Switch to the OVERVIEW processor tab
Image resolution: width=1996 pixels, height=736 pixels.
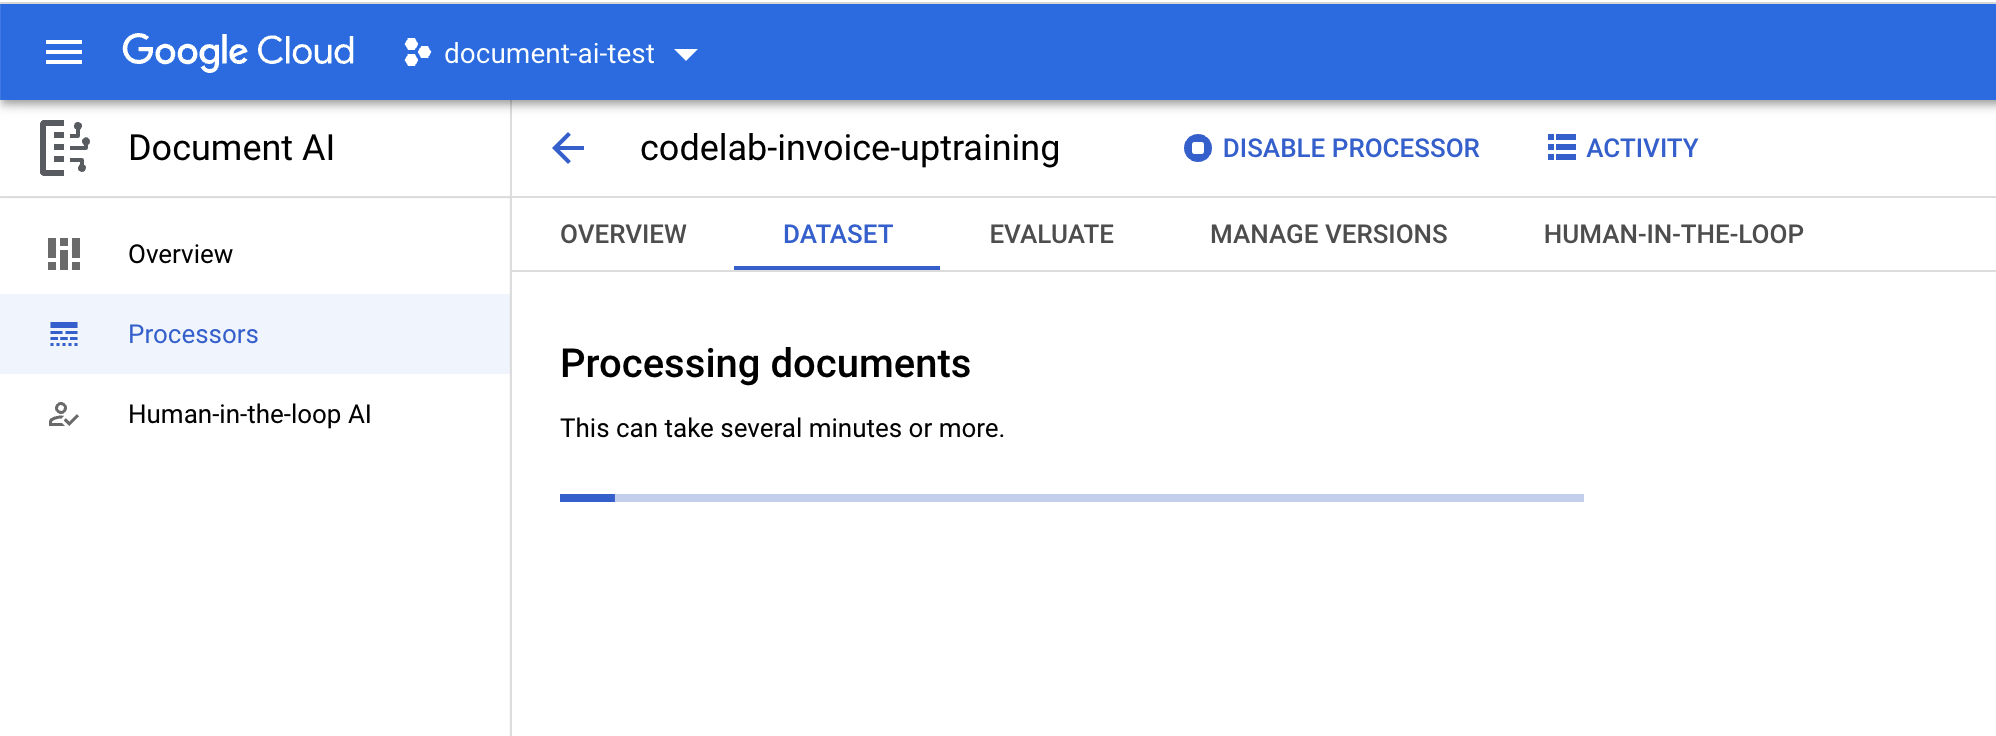(622, 233)
